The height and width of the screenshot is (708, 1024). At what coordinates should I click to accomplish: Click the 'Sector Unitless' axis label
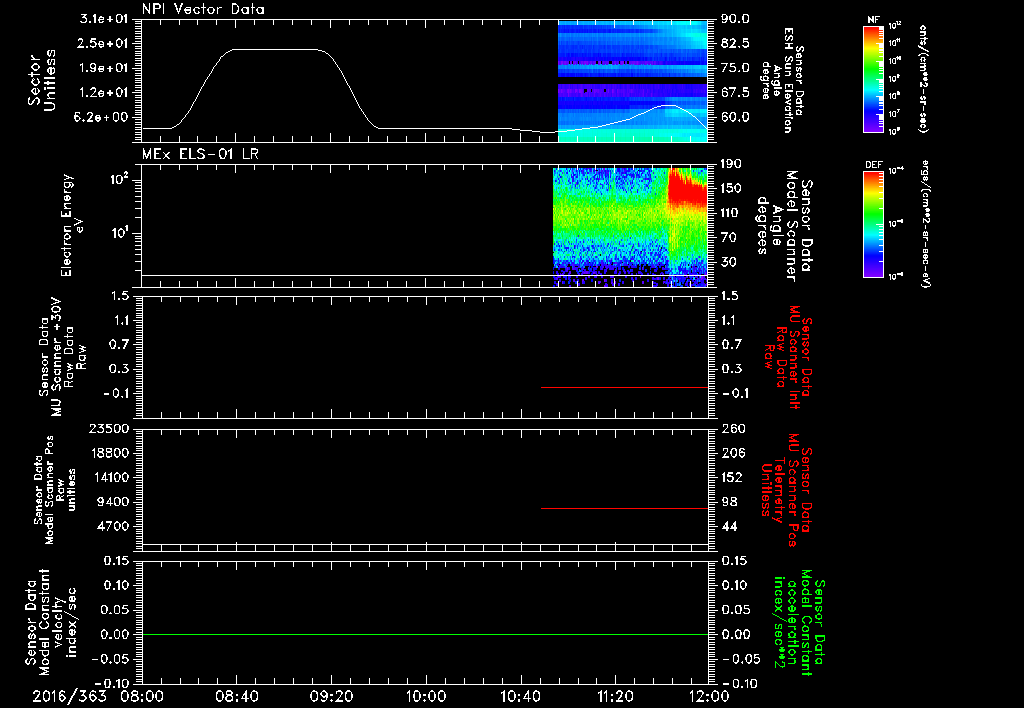[x=42, y=80]
